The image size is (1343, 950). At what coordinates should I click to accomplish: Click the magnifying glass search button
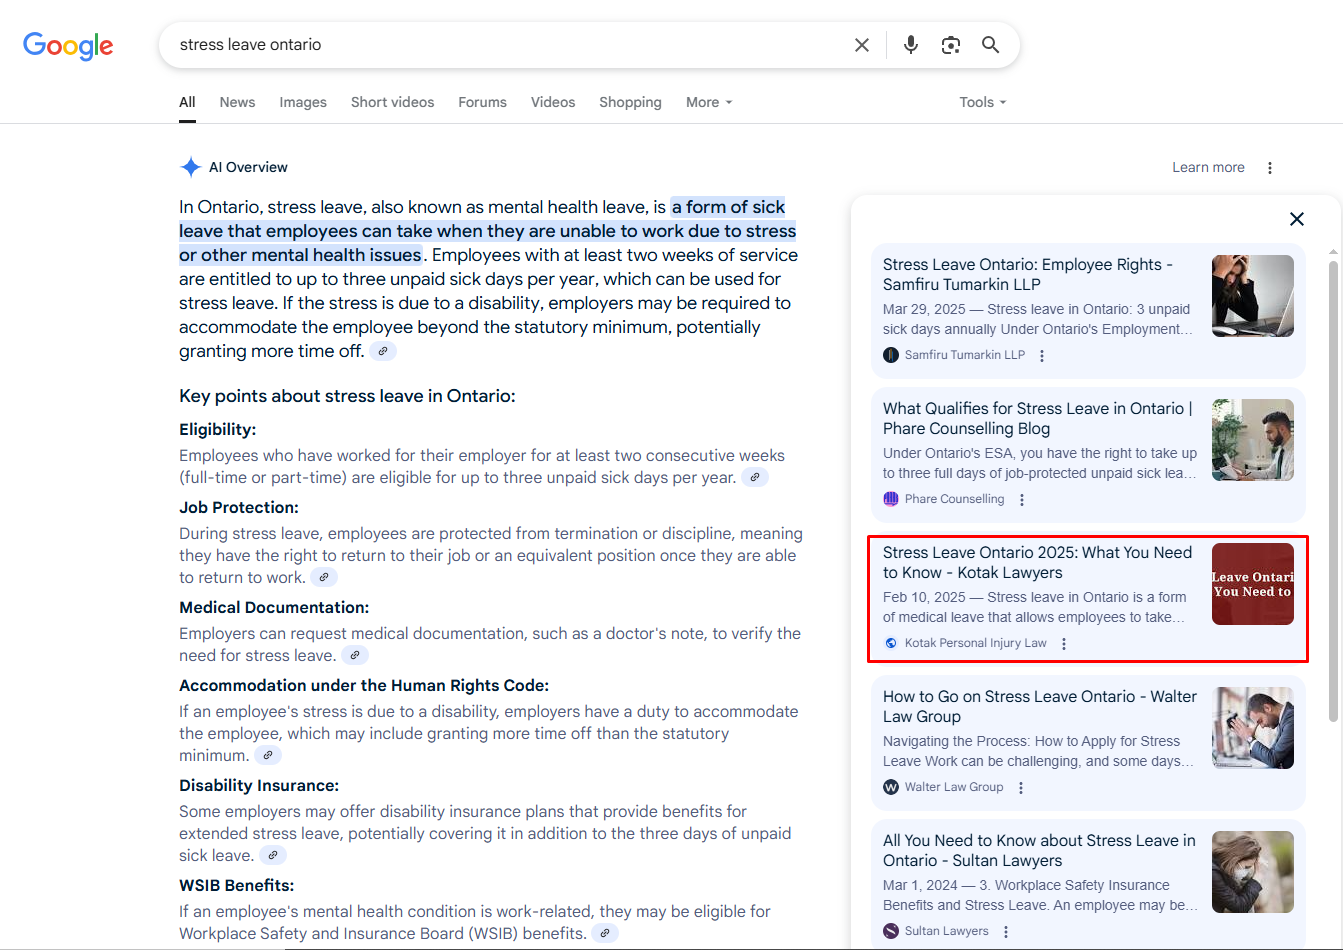pyautogui.click(x=990, y=45)
